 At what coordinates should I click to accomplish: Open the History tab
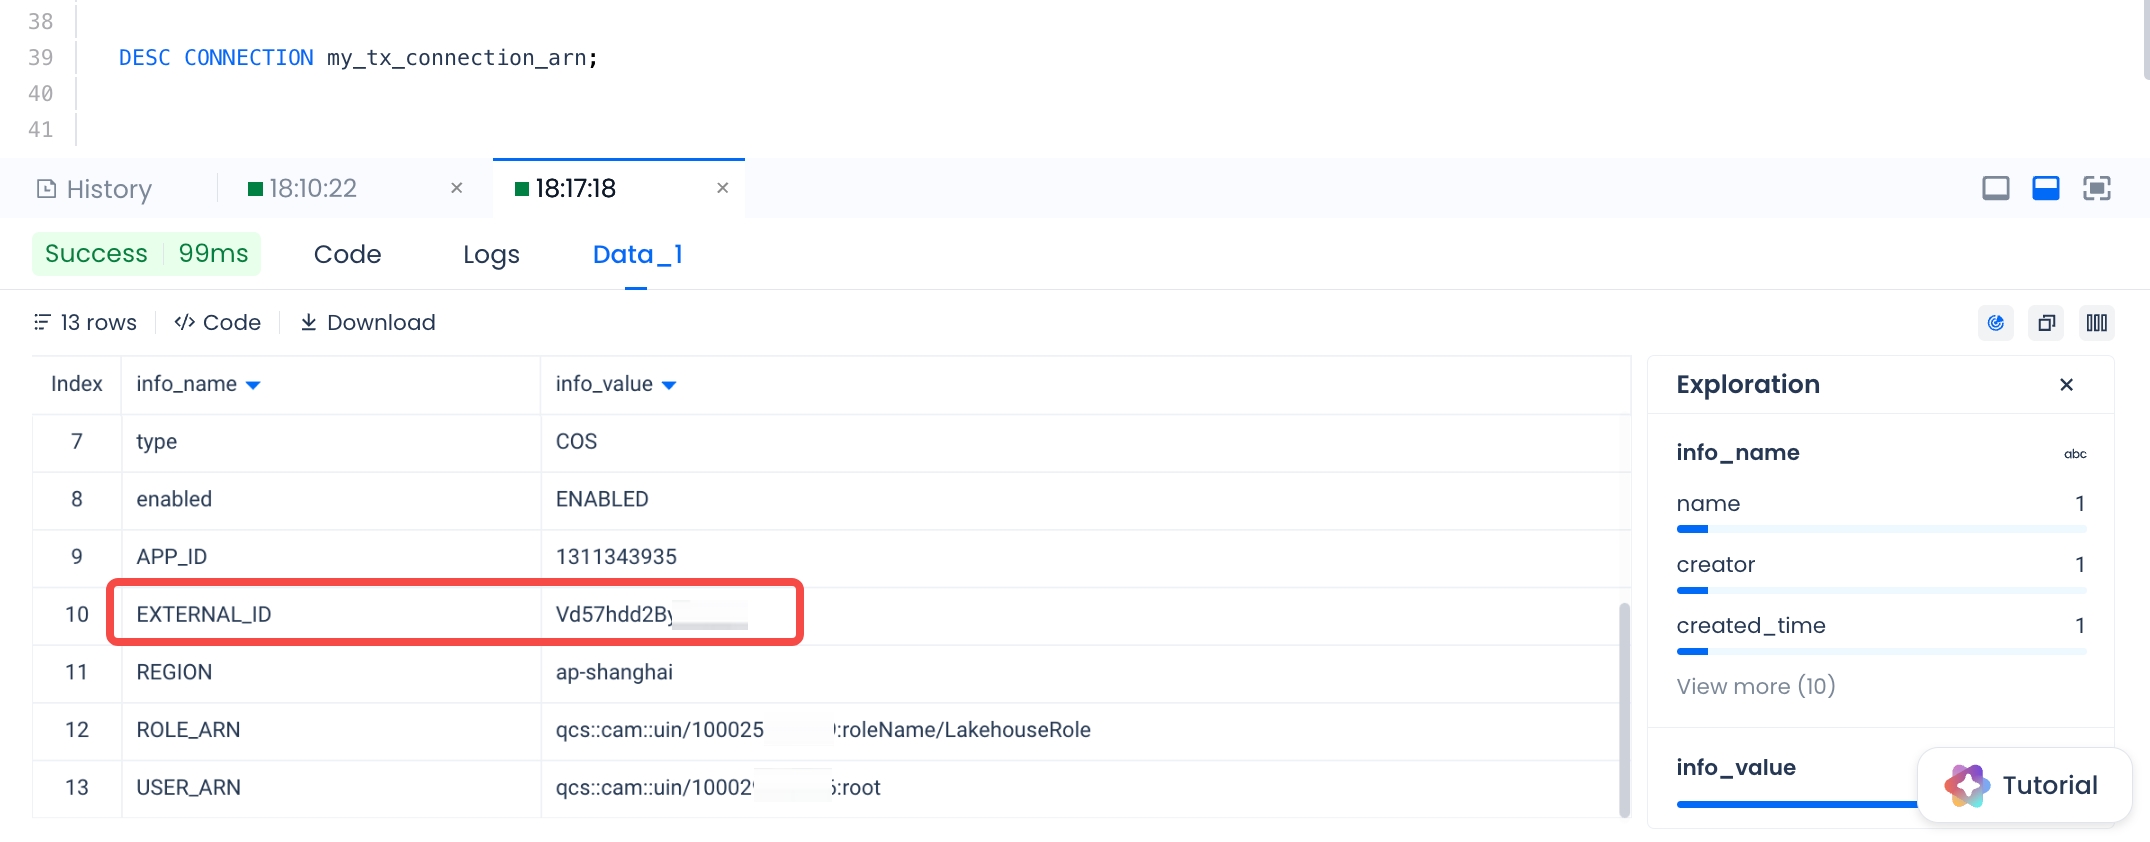pos(95,189)
